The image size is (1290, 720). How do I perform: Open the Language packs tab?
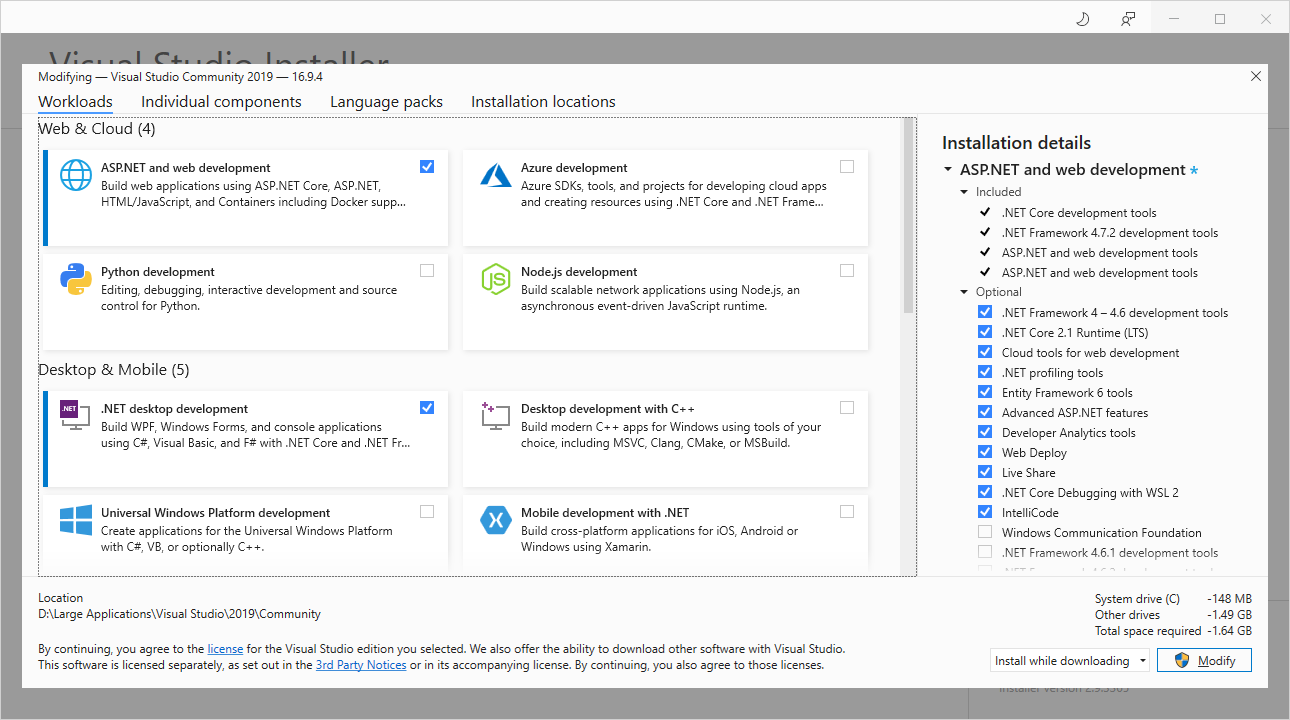pyautogui.click(x=386, y=102)
